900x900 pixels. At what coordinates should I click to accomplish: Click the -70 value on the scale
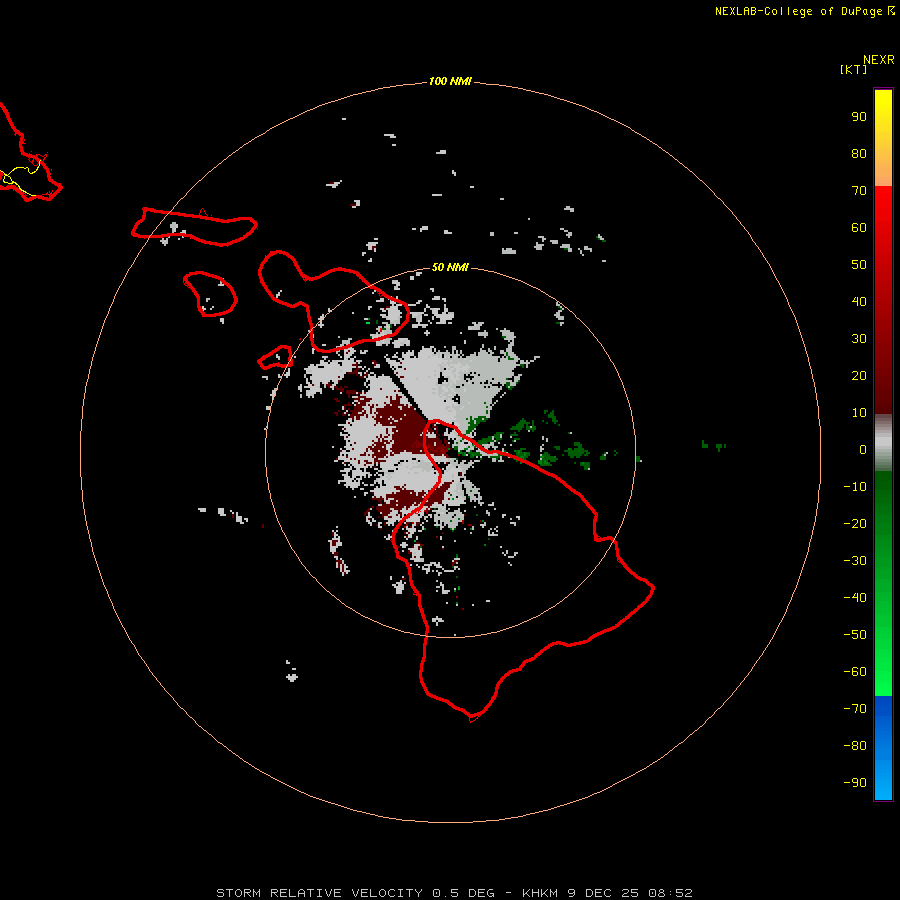(855, 709)
